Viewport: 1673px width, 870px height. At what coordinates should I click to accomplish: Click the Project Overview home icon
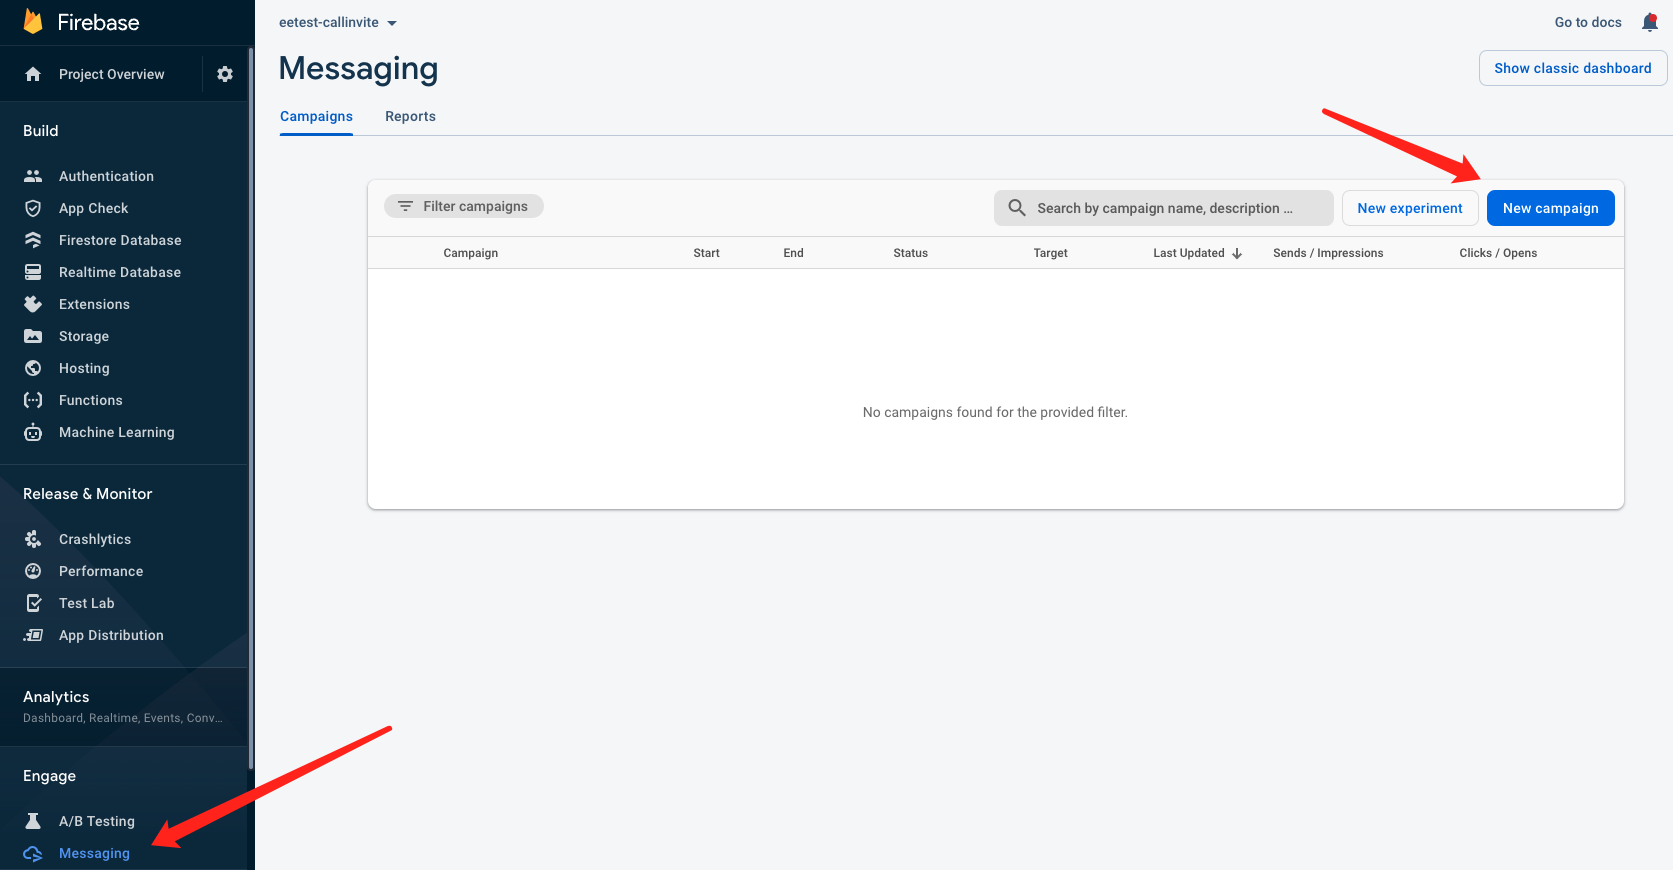pyautogui.click(x=33, y=74)
